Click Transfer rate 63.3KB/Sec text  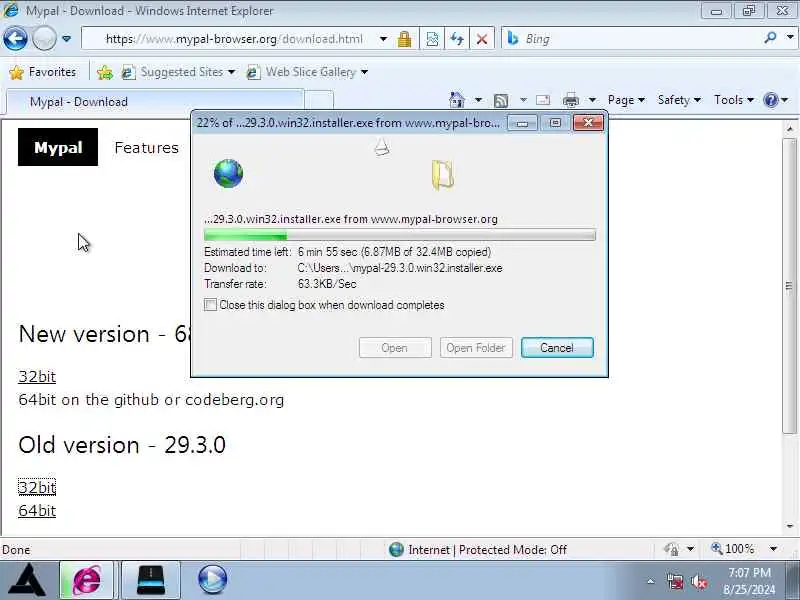[280, 284]
